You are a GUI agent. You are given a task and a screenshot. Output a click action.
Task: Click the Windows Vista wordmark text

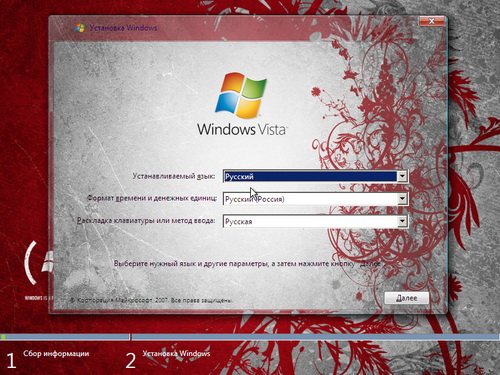[242, 129]
